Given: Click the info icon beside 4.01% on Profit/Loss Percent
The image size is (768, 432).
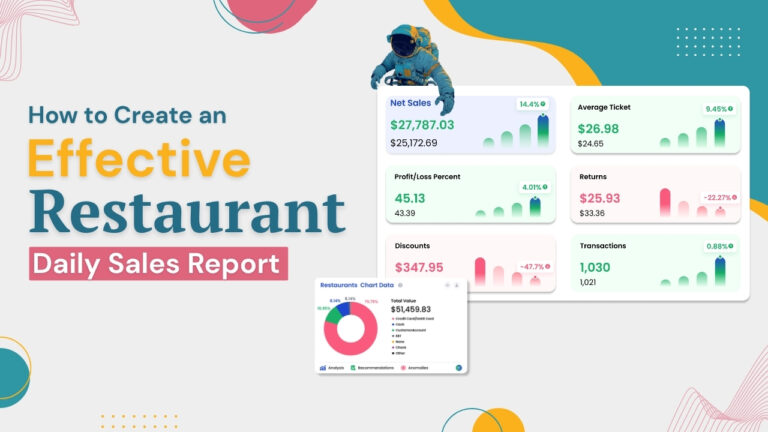Looking at the screenshot, I should pos(545,187).
